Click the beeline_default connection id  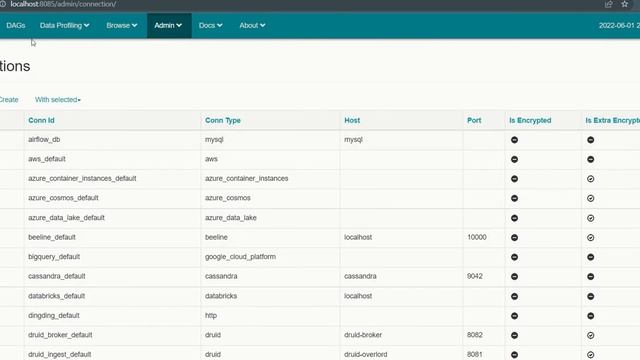52,237
